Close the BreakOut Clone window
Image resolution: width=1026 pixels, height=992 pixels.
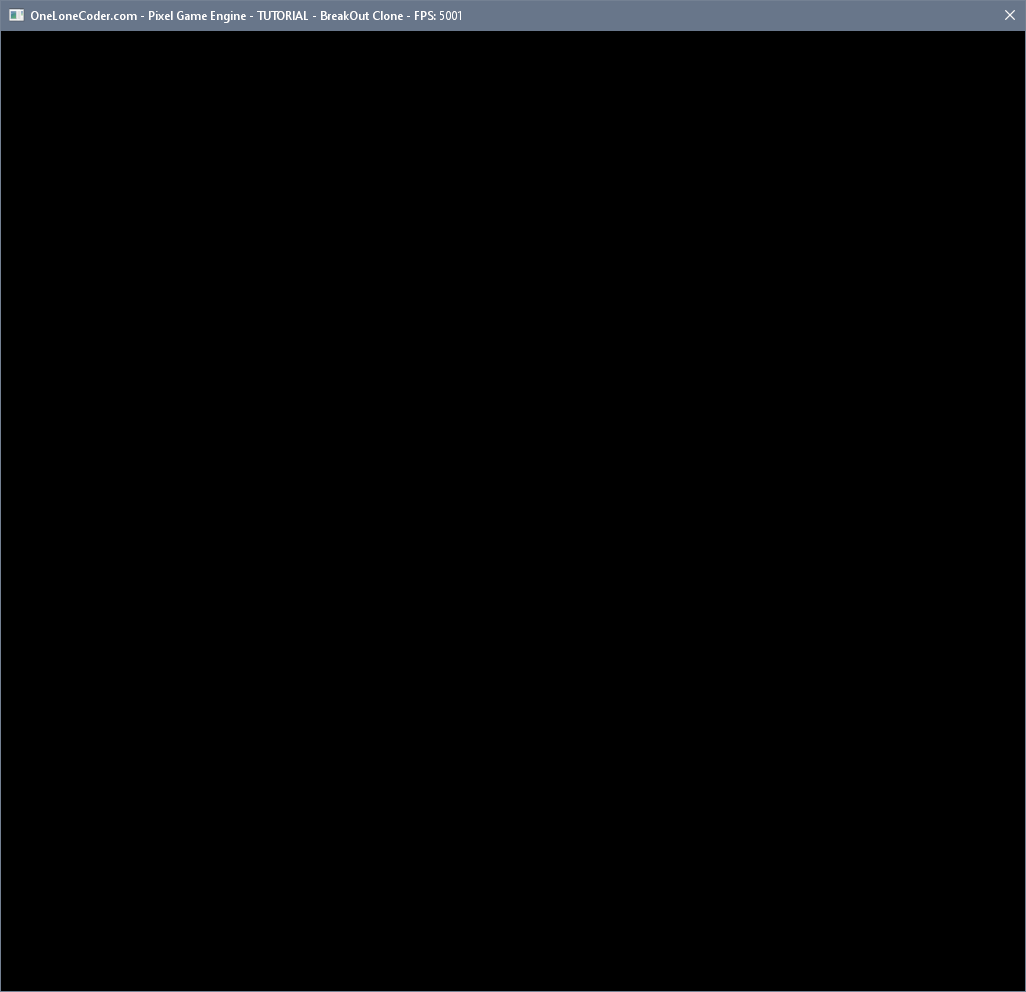pyautogui.click(x=1009, y=15)
